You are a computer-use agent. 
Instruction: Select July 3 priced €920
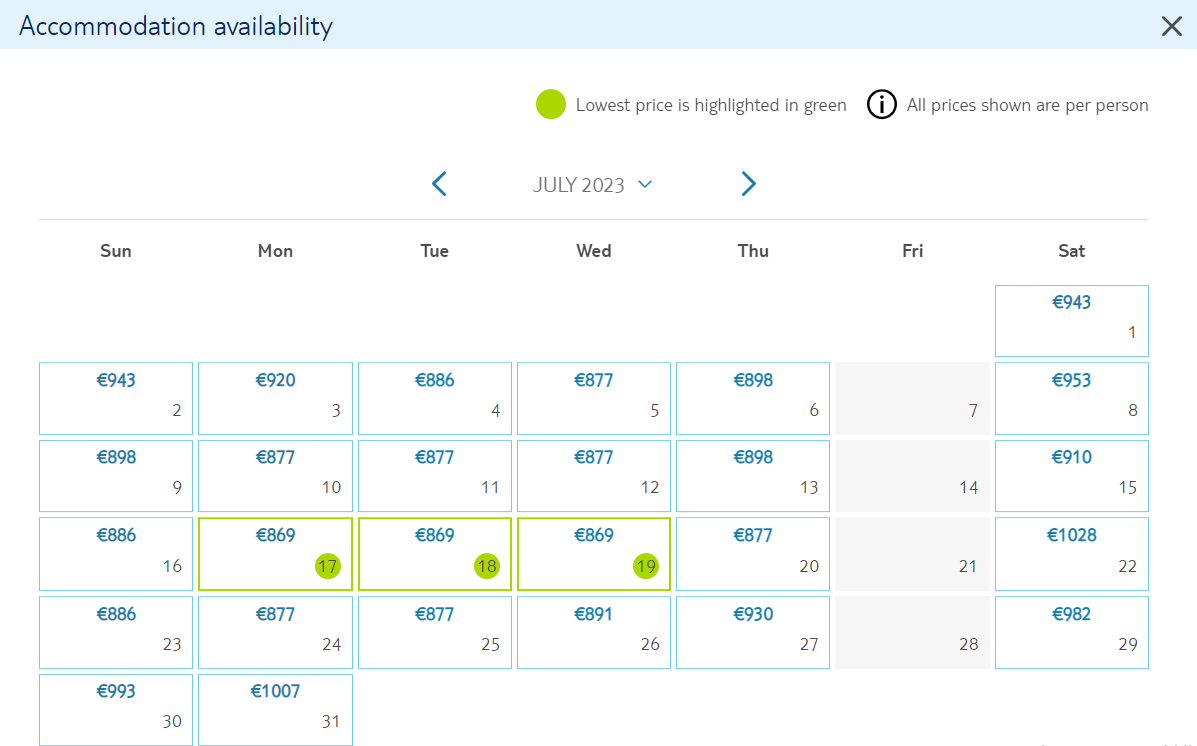pos(276,399)
